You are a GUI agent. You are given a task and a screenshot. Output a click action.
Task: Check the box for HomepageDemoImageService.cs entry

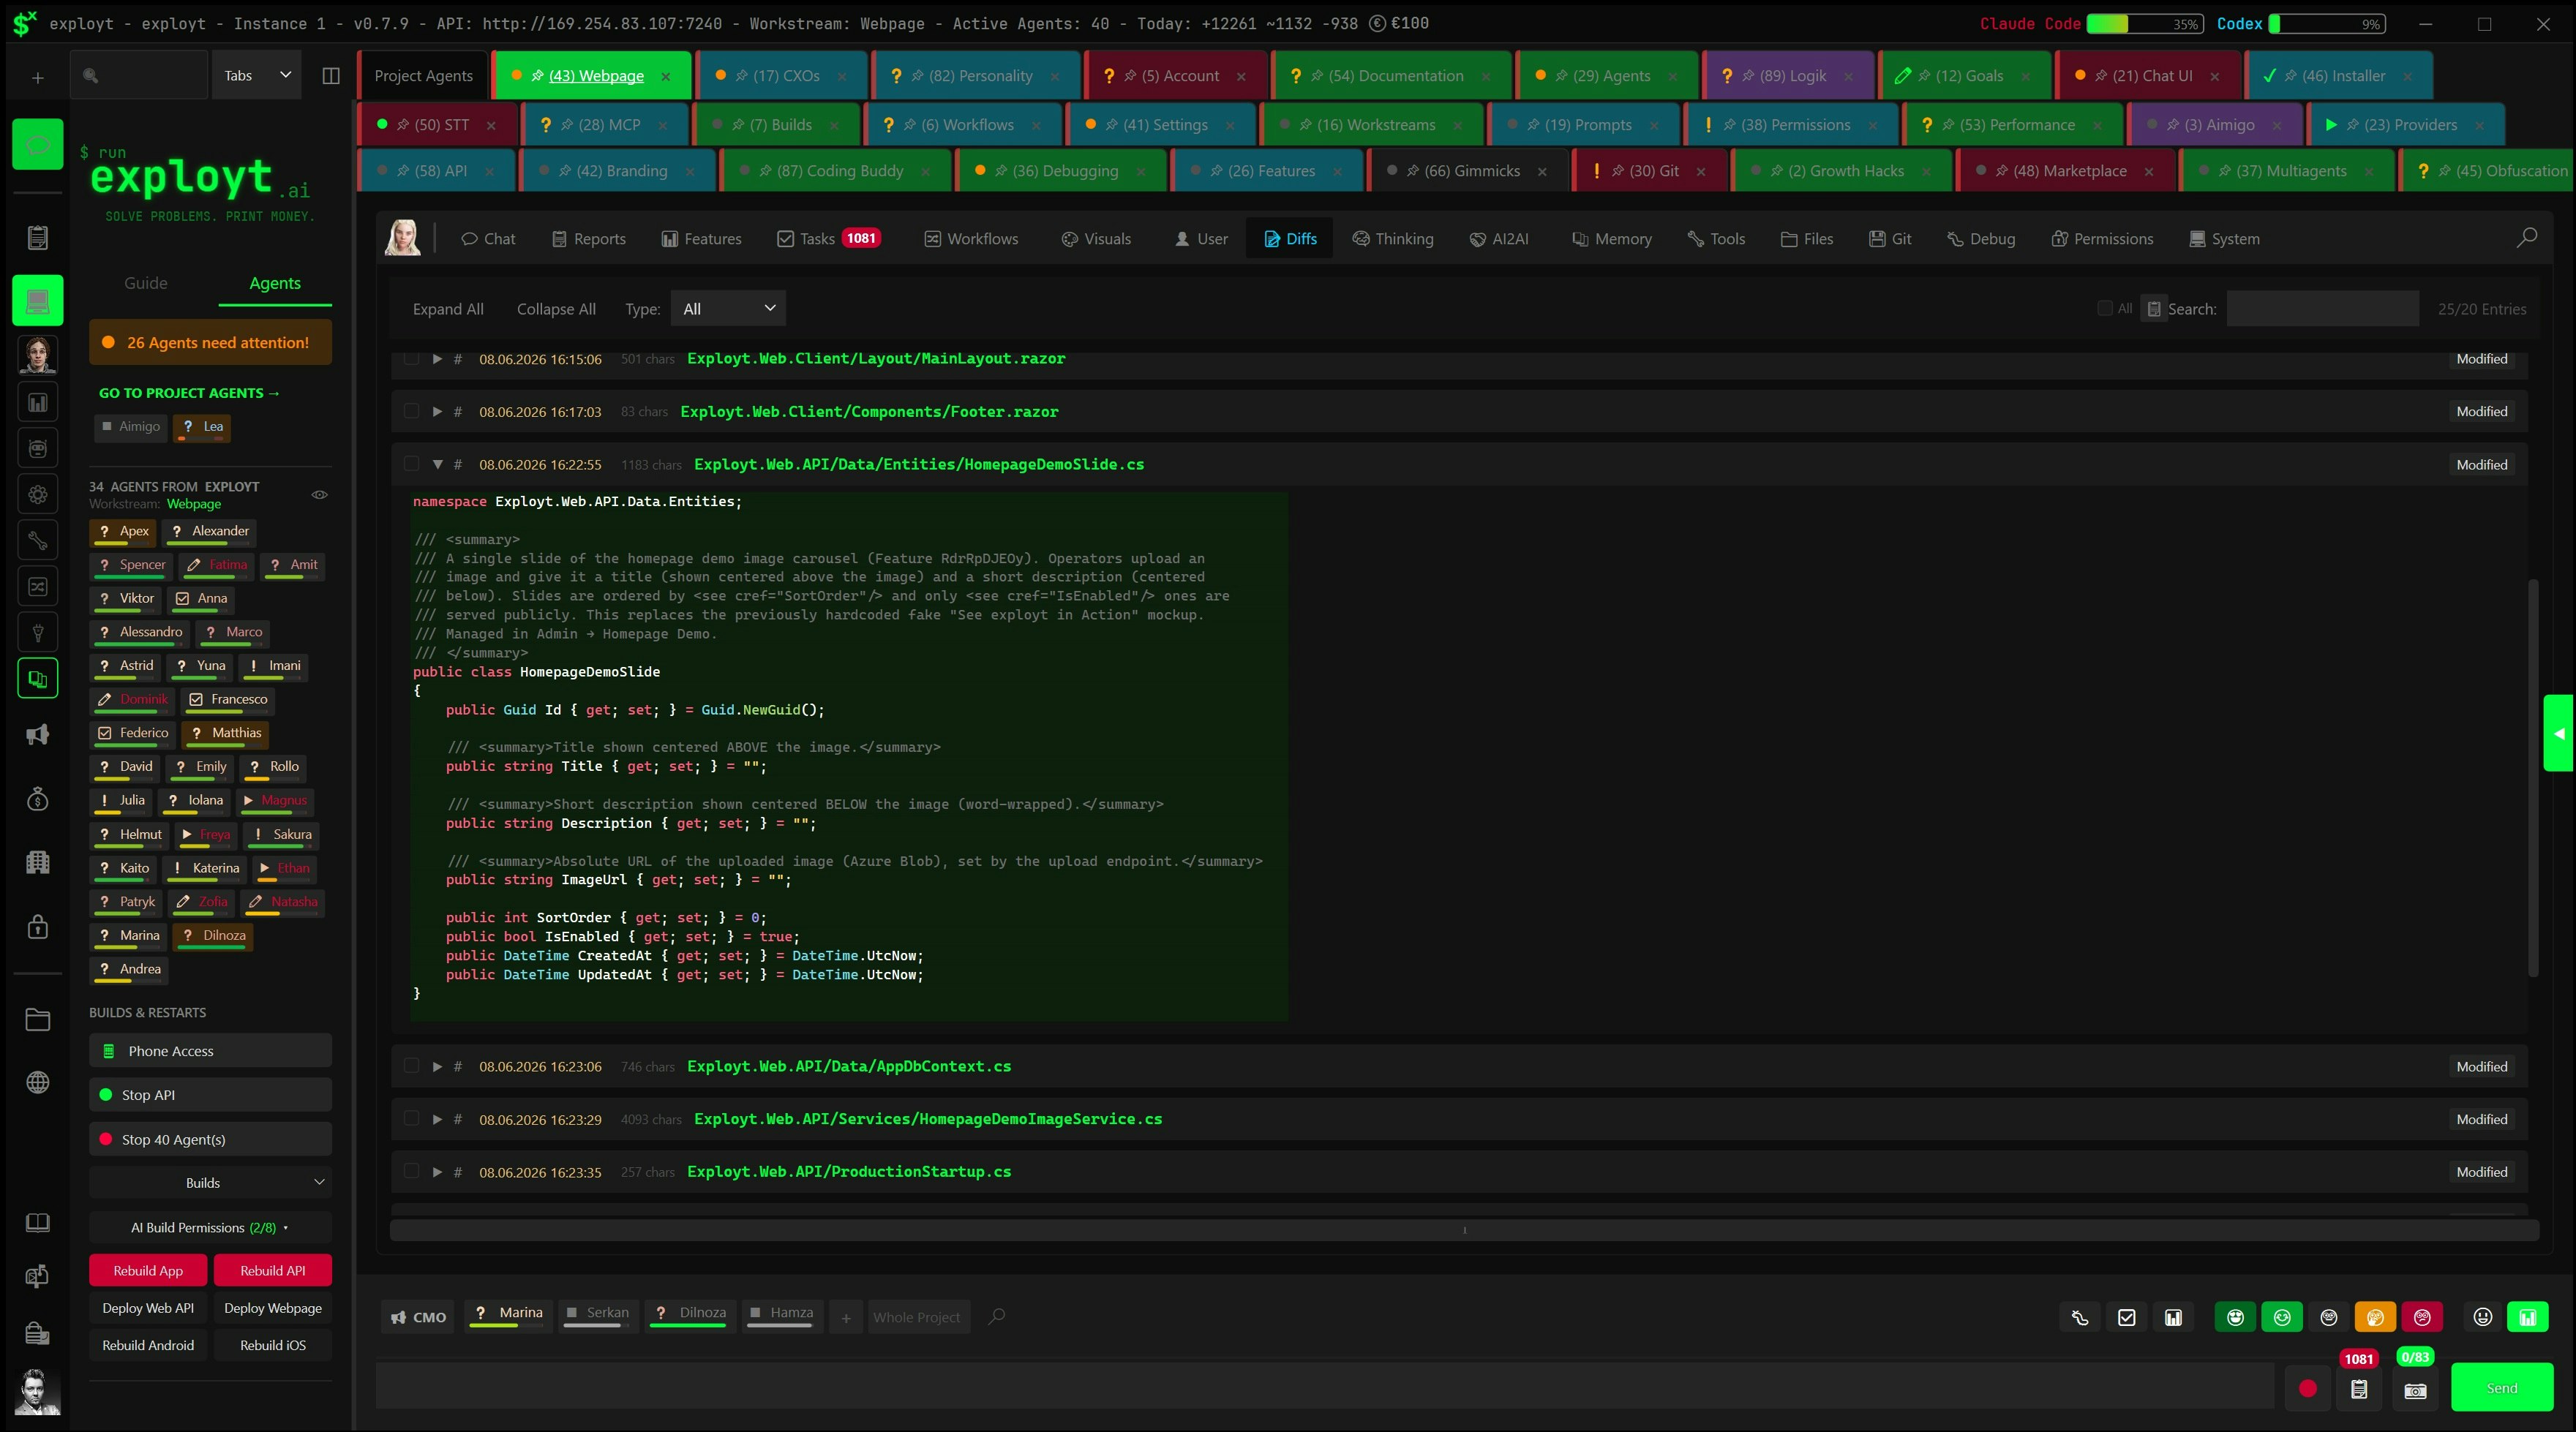click(x=411, y=1119)
